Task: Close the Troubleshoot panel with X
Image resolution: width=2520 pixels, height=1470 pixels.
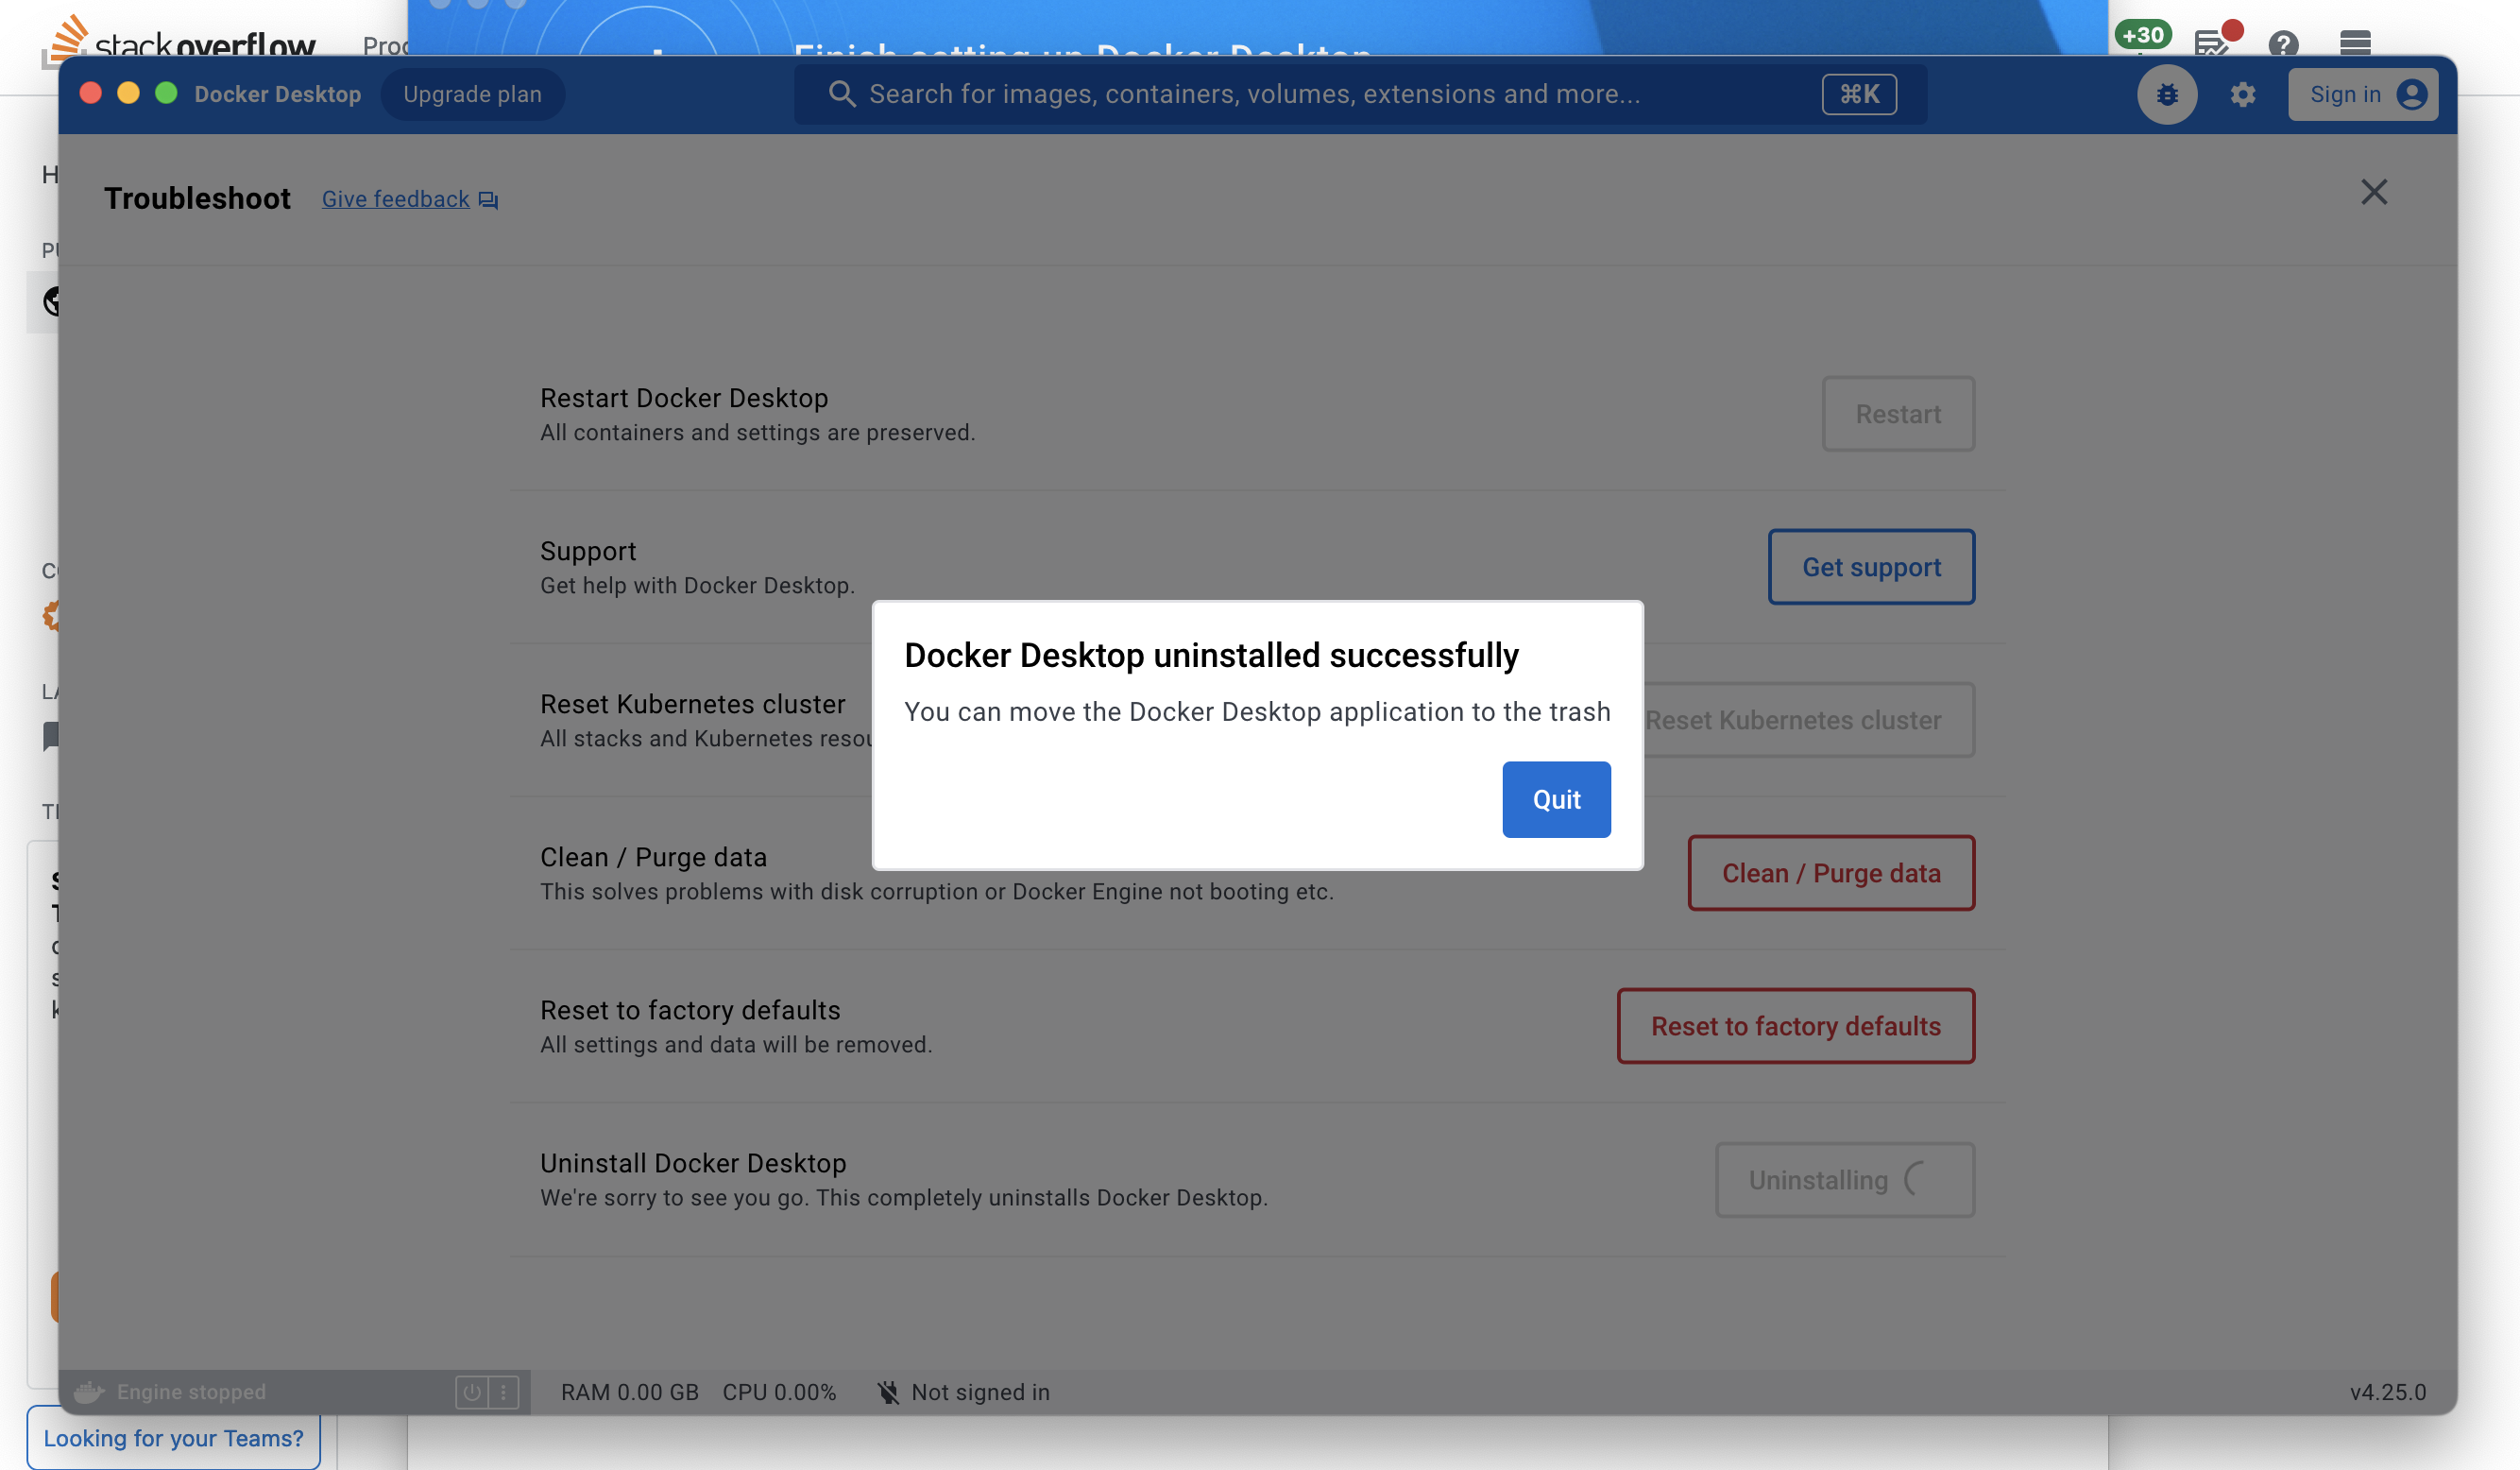Action: click(x=2373, y=192)
